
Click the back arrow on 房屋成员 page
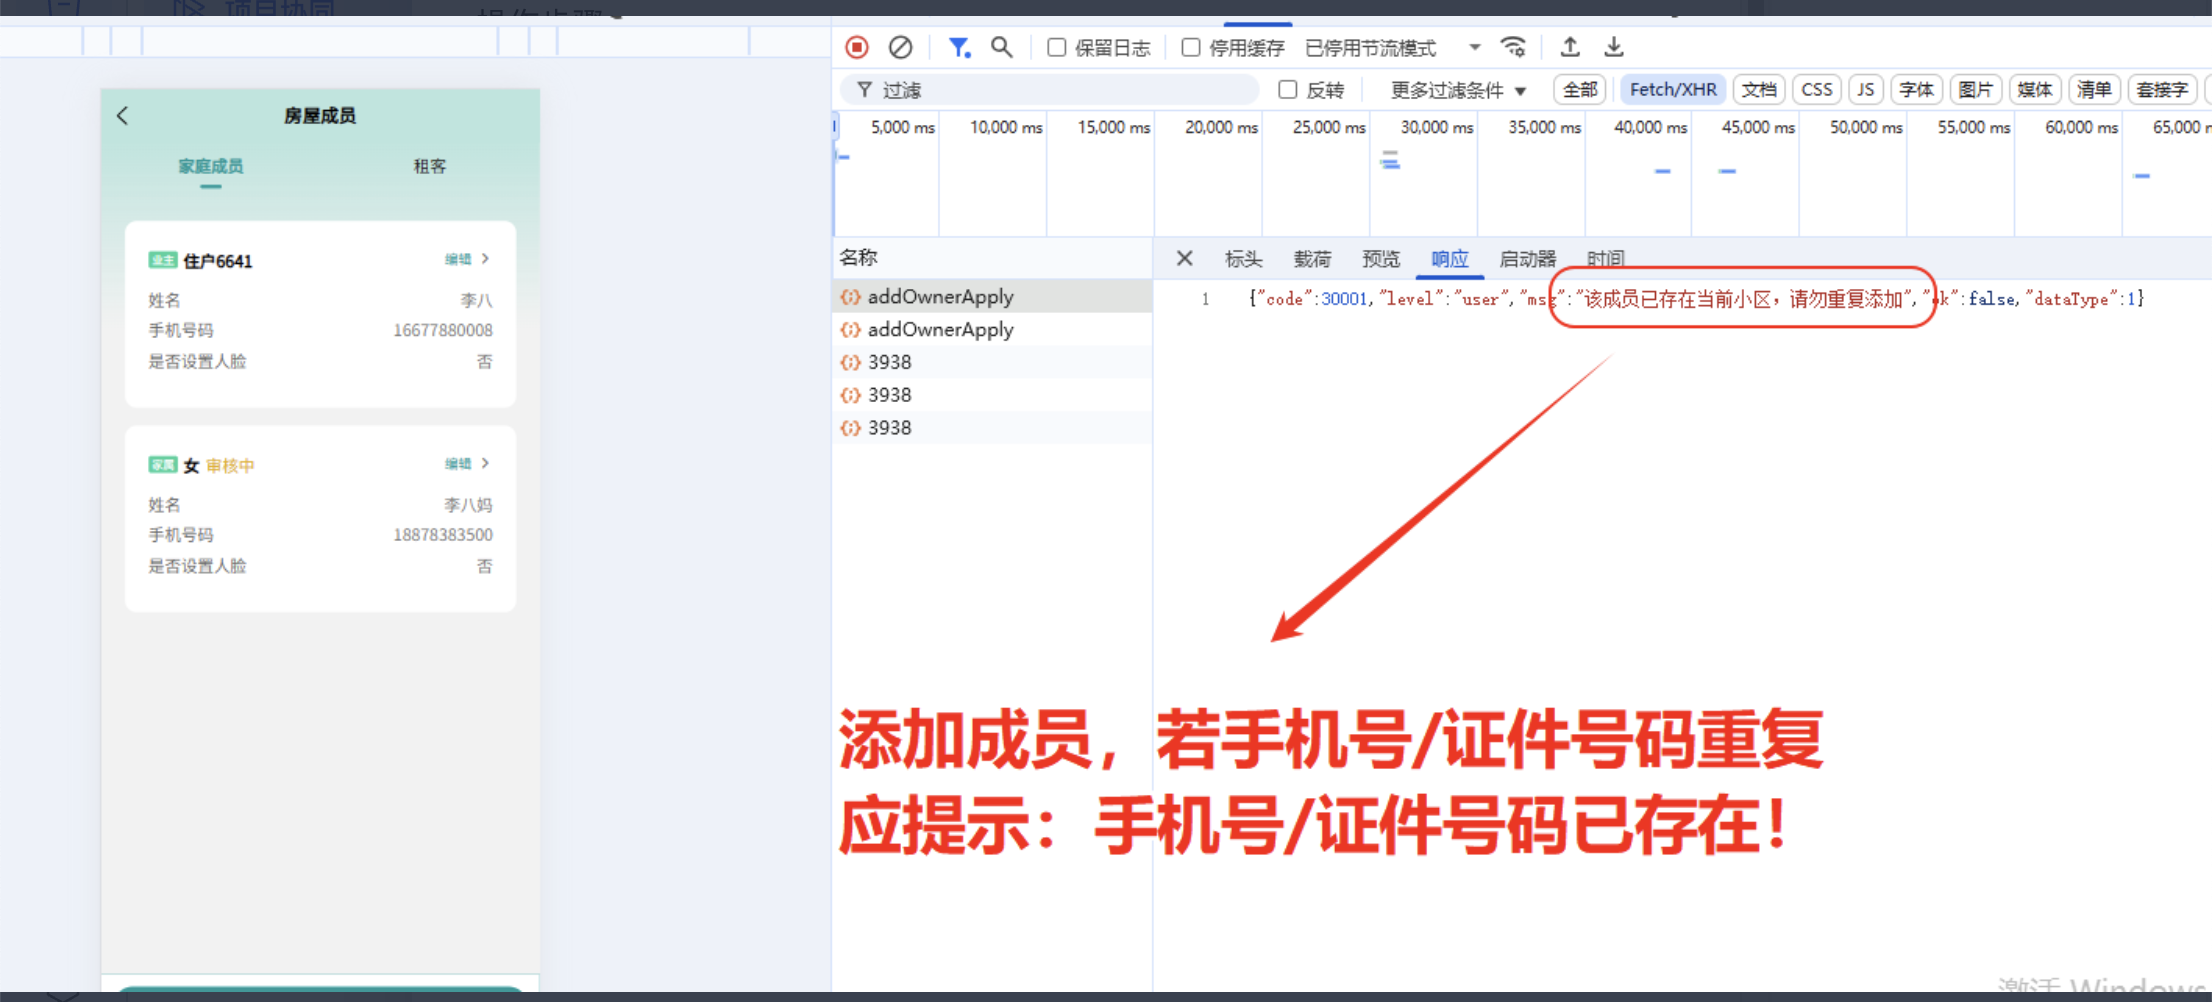point(122,115)
